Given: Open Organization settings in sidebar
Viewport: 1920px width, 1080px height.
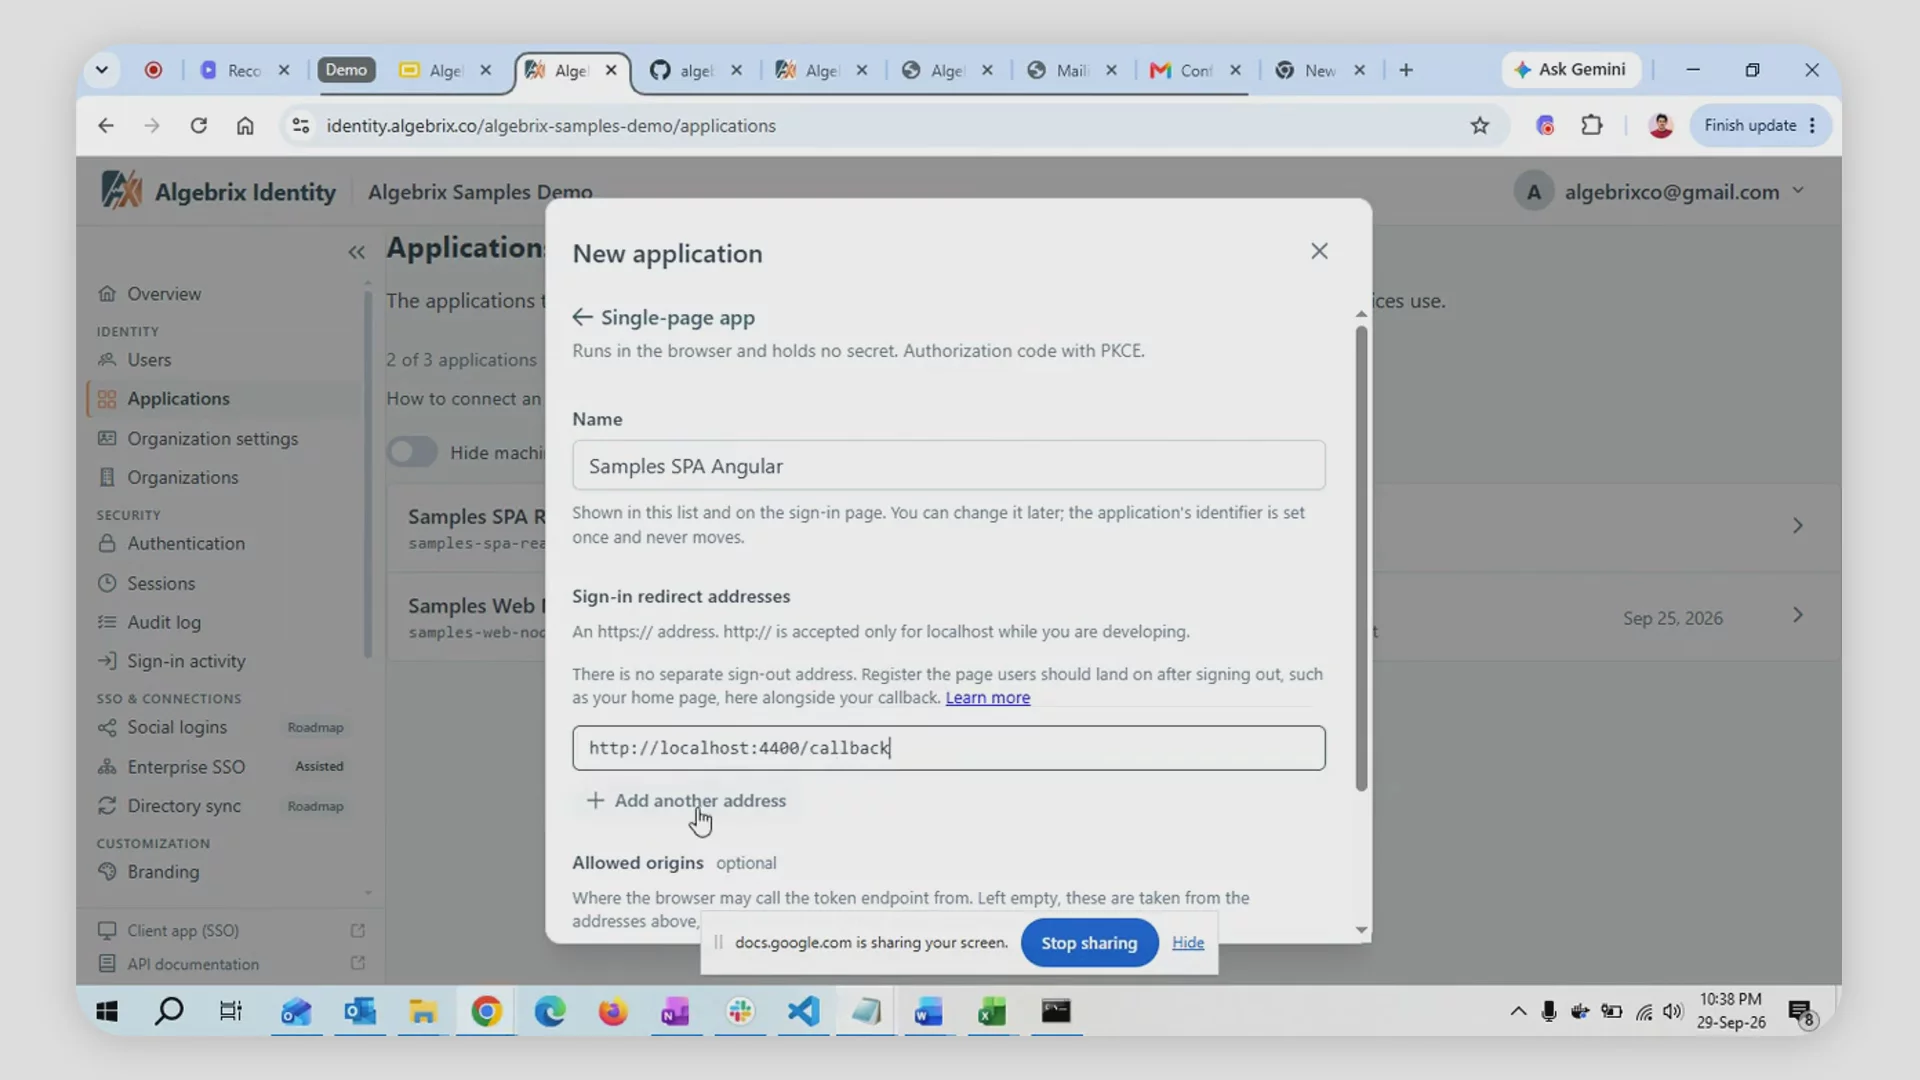Looking at the screenshot, I should 212,438.
